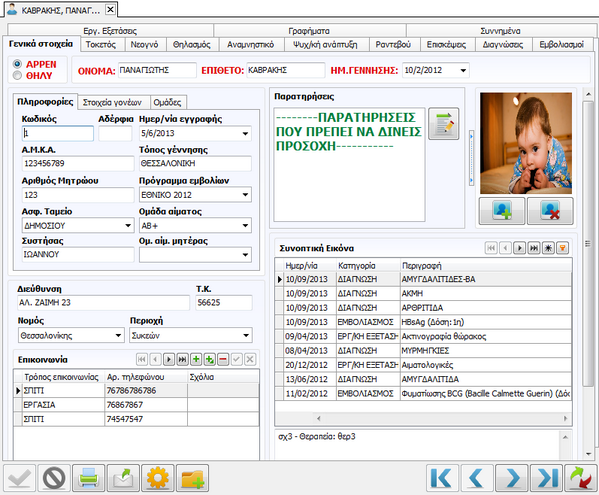
Task: Add patient photo with blue plus icon
Action: pyautogui.click(x=502, y=211)
